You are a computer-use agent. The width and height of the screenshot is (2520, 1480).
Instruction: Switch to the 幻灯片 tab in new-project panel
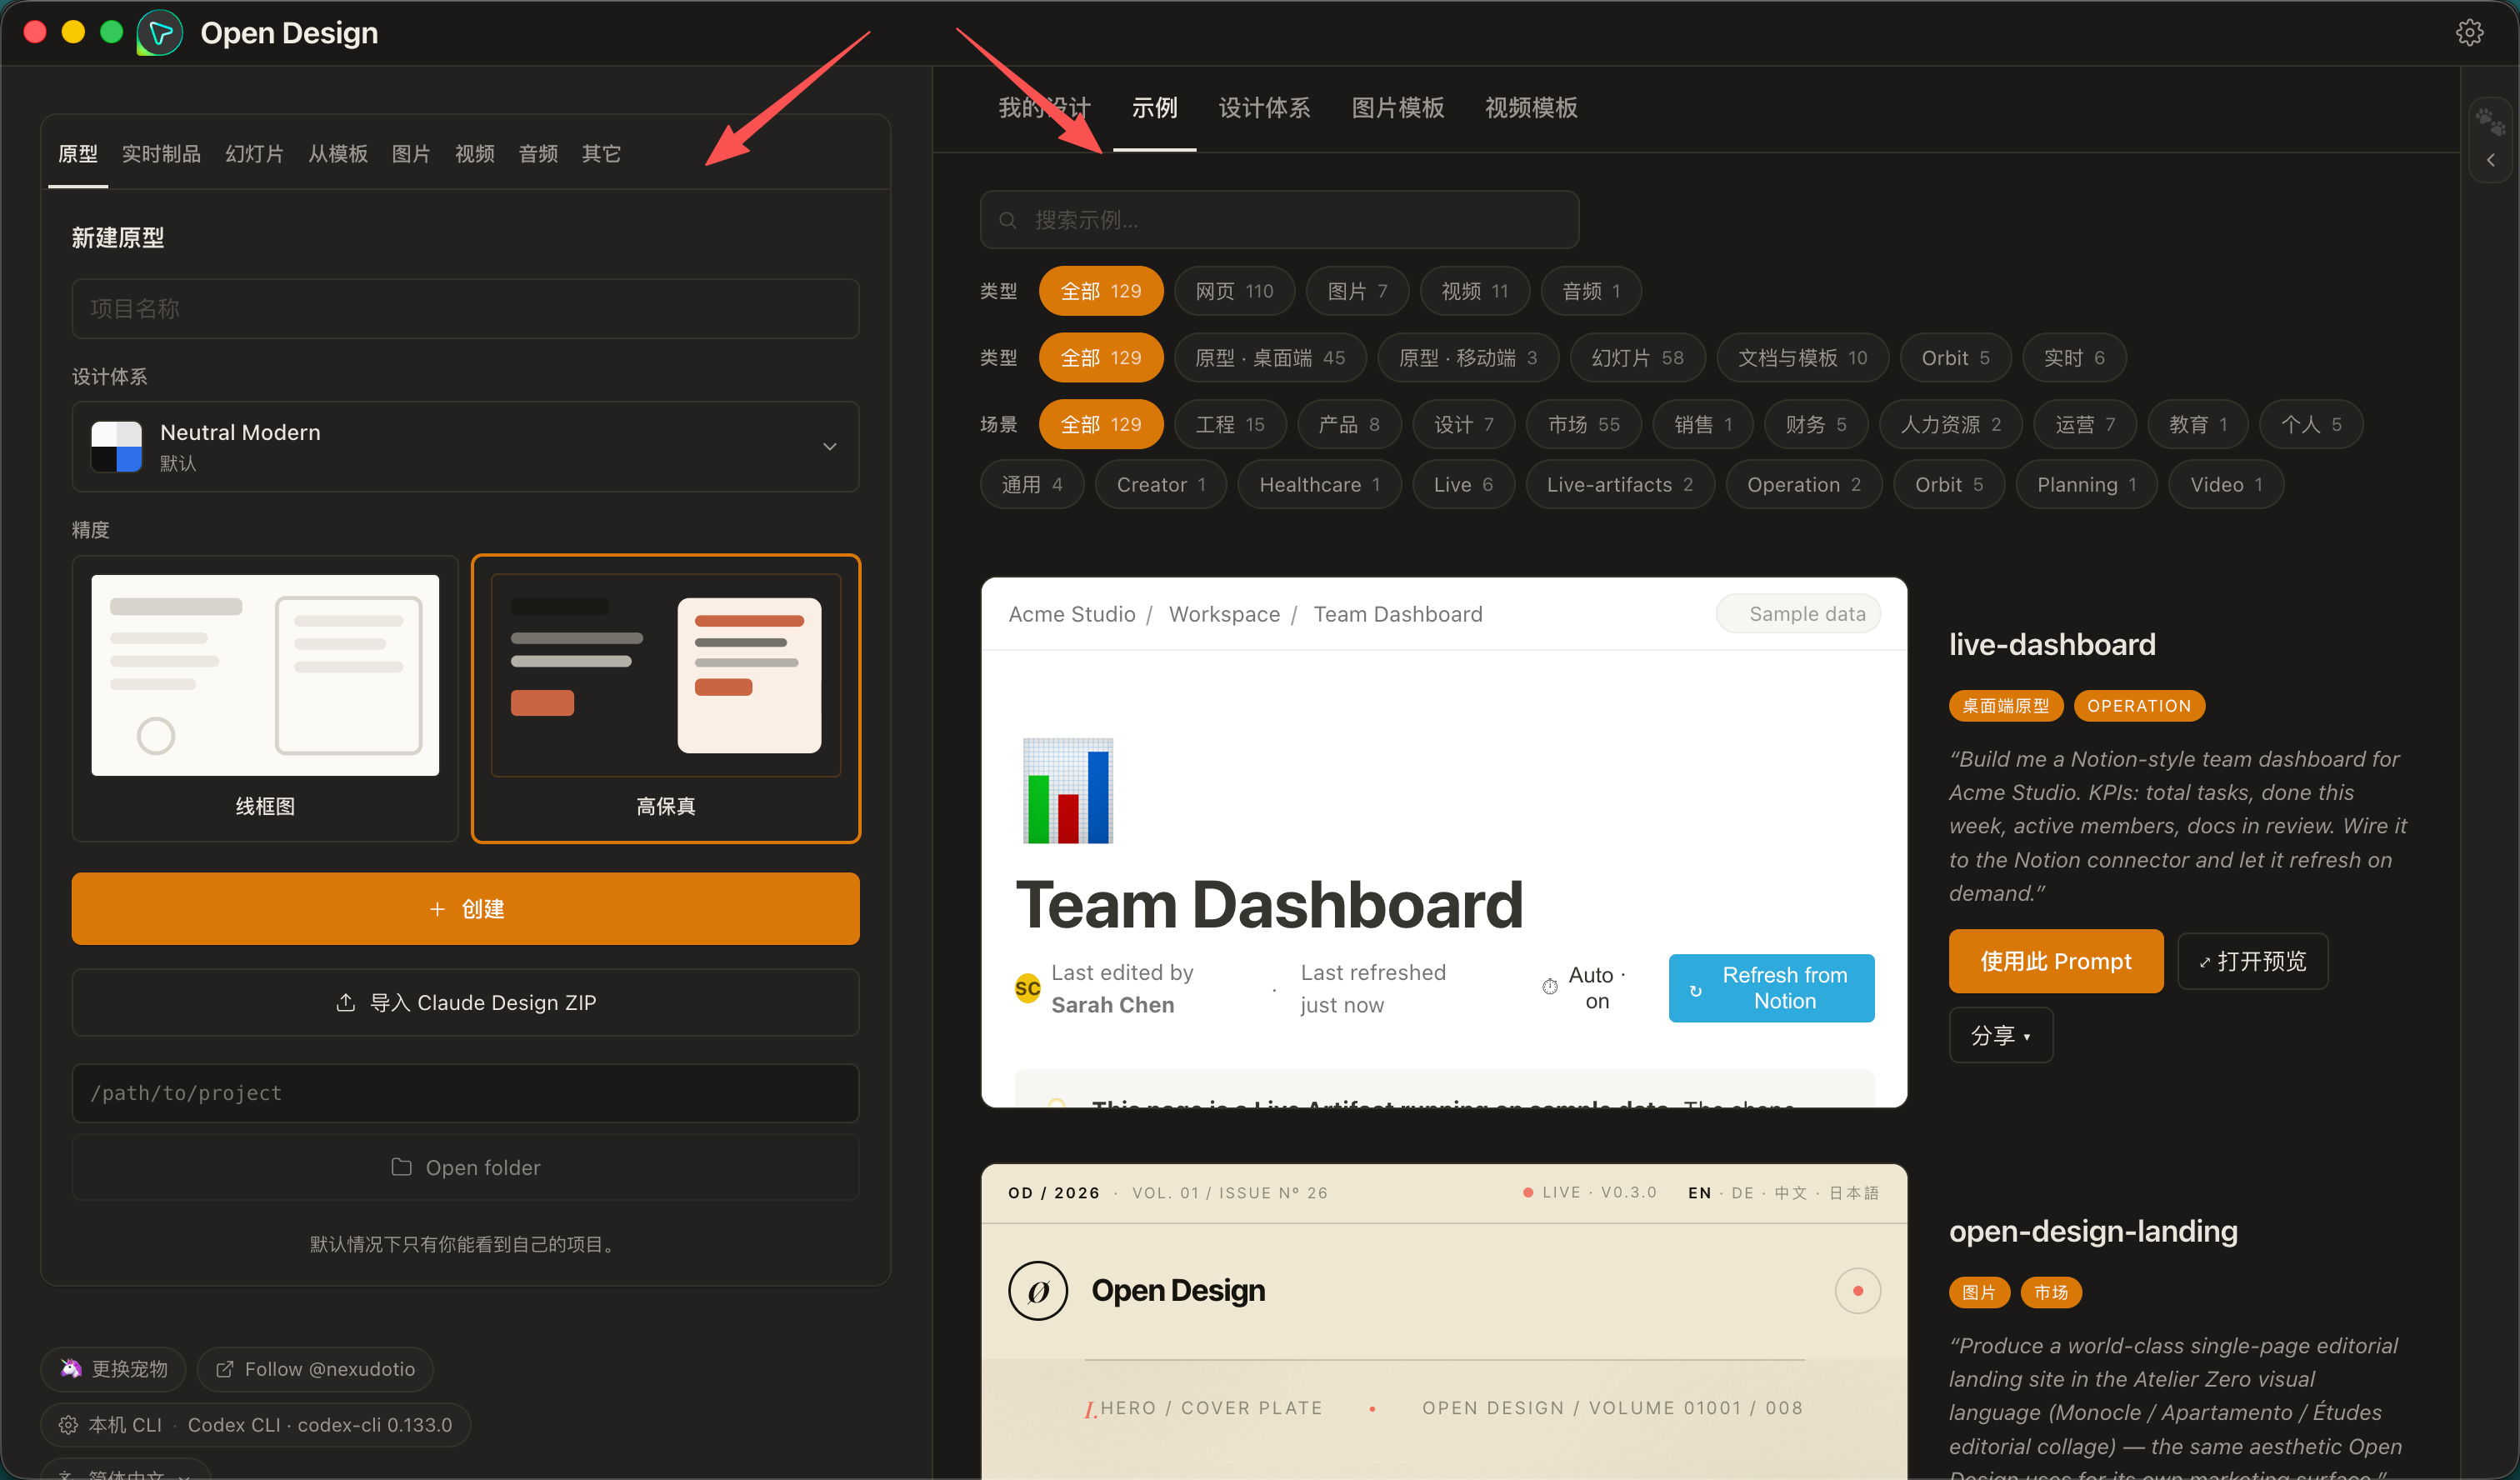[254, 154]
